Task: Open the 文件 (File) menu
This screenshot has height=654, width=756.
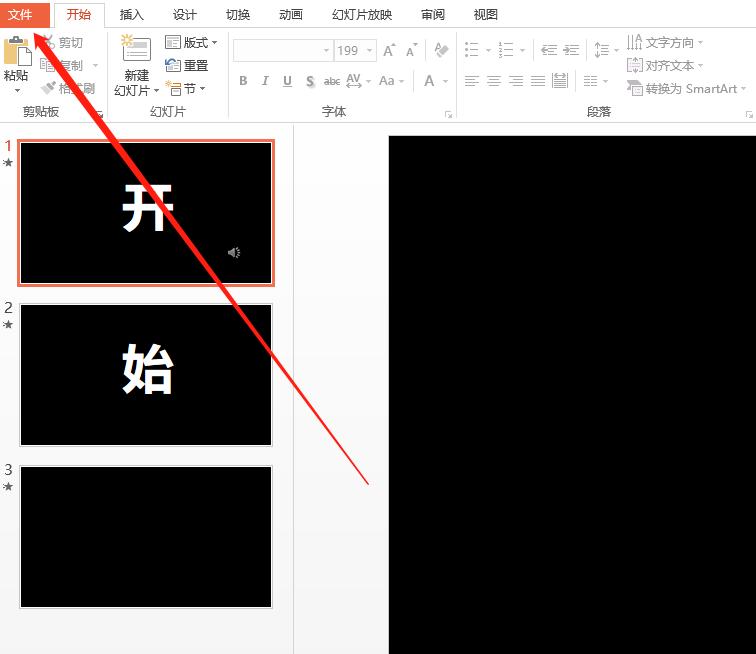Action: click(24, 14)
